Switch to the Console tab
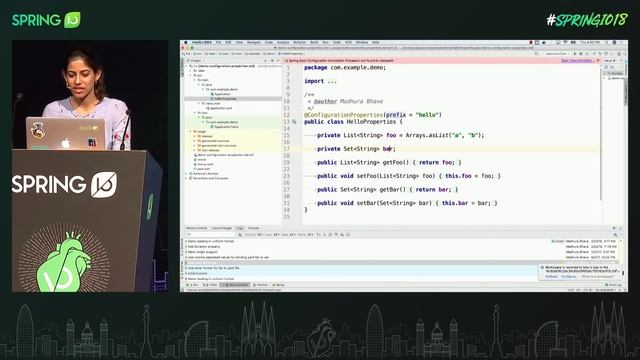This screenshot has width=640, height=360. (x=254, y=228)
